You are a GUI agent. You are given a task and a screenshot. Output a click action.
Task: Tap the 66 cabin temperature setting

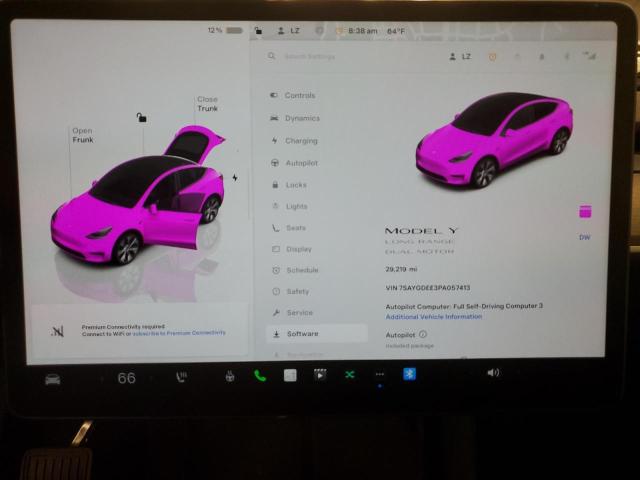127,378
